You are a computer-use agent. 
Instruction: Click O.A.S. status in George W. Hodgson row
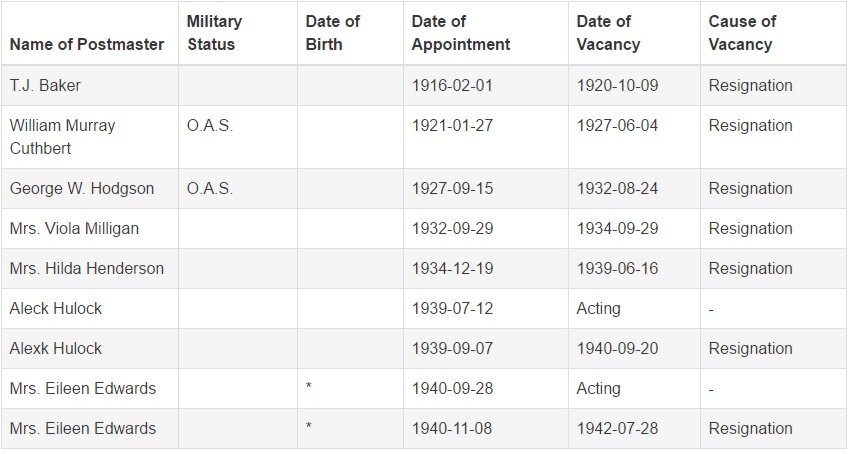[210, 188]
